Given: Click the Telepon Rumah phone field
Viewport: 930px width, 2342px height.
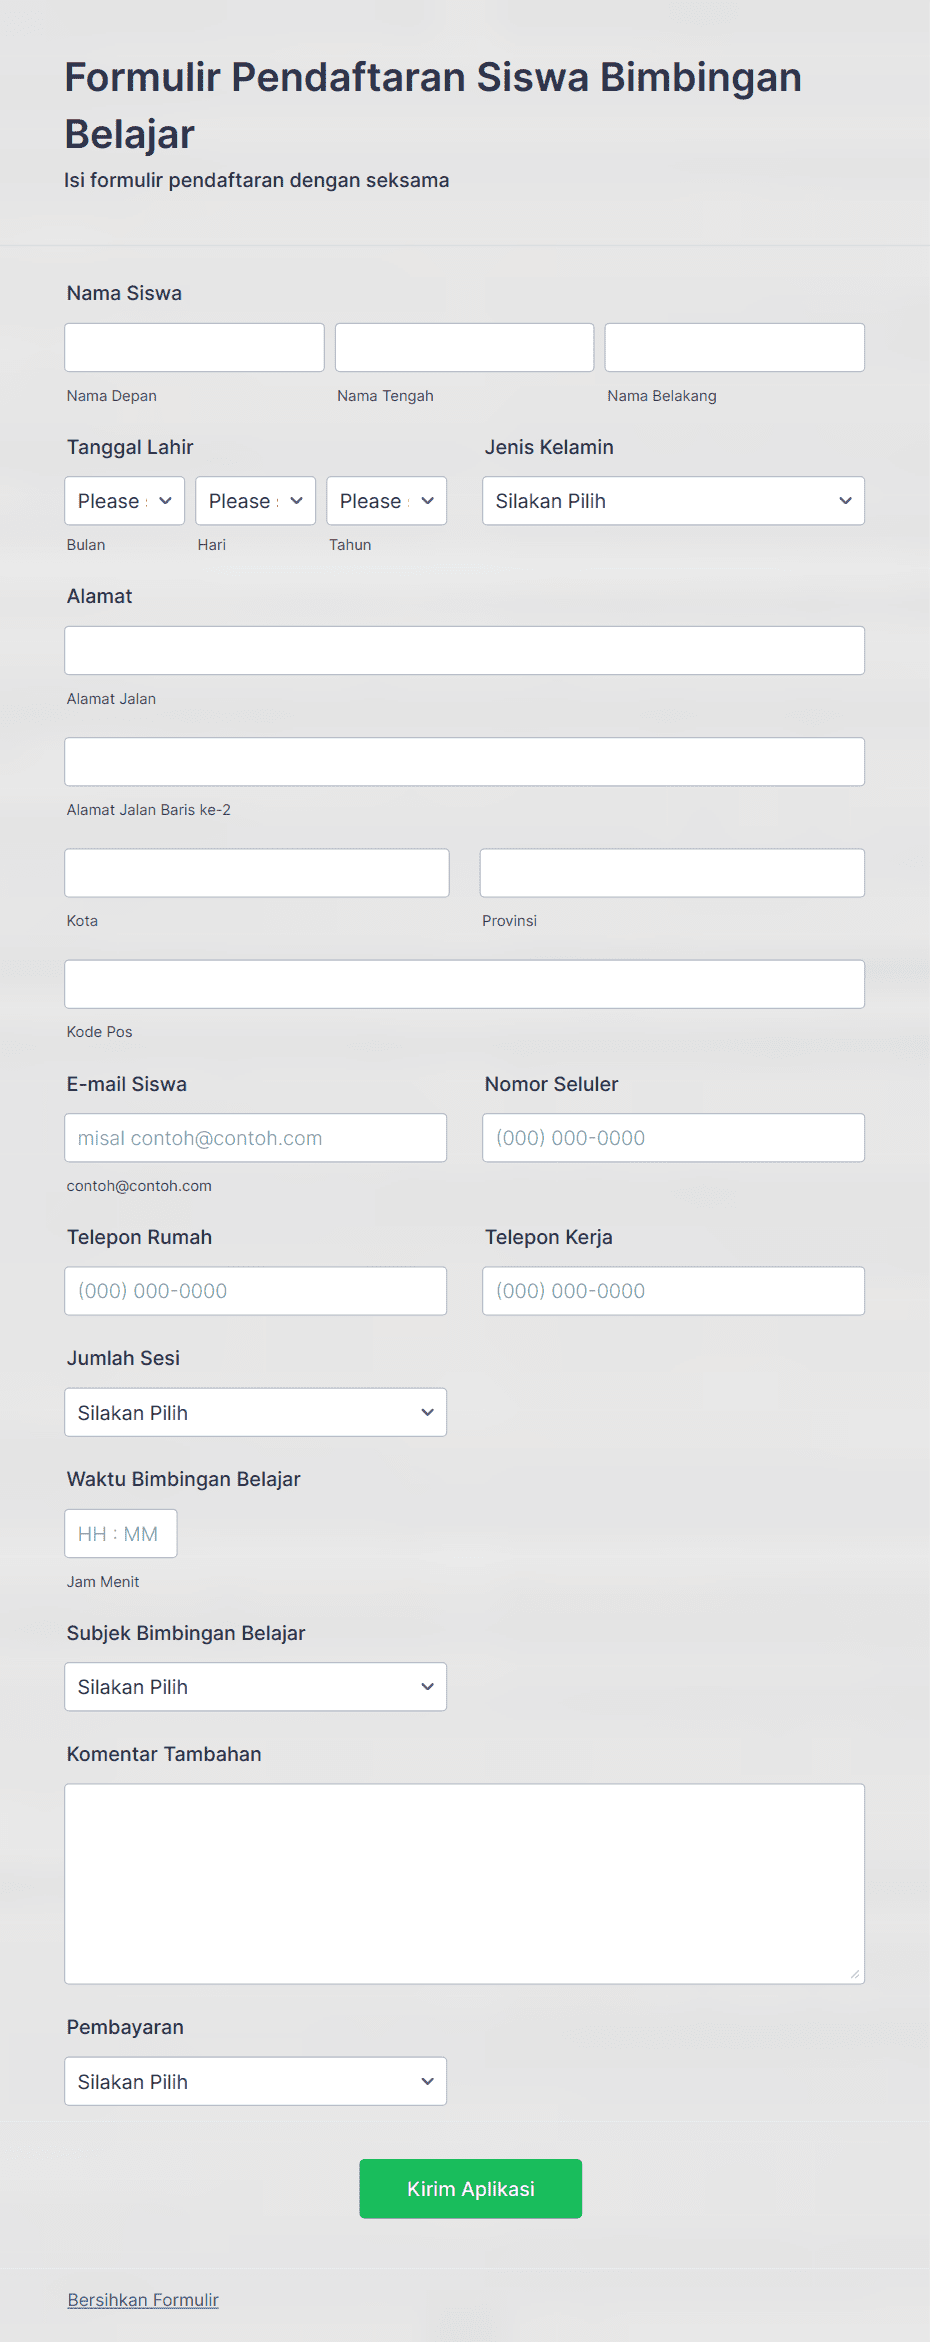Looking at the screenshot, I should [x=255, y=1290].
